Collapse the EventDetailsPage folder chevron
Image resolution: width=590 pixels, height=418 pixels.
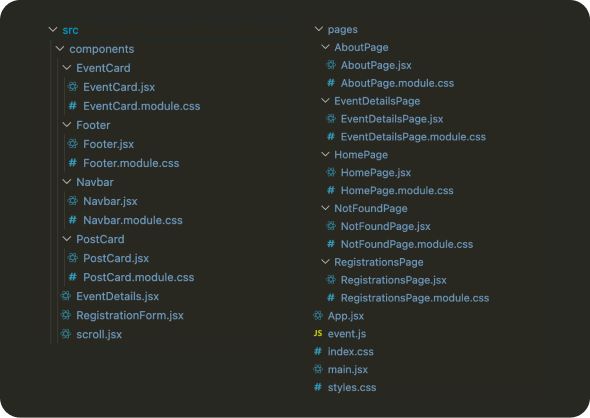coord(325,100)
